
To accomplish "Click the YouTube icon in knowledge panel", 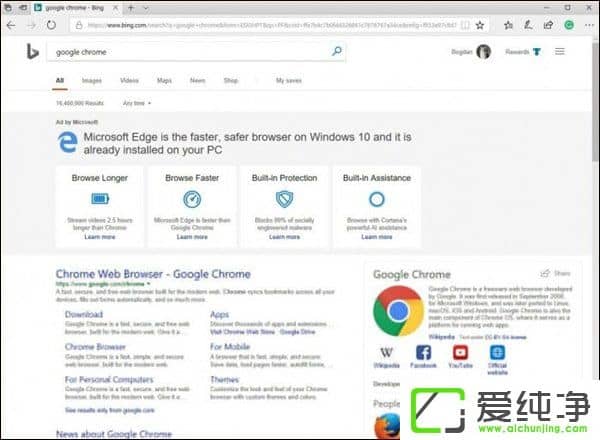I will (x=460, y=352).
